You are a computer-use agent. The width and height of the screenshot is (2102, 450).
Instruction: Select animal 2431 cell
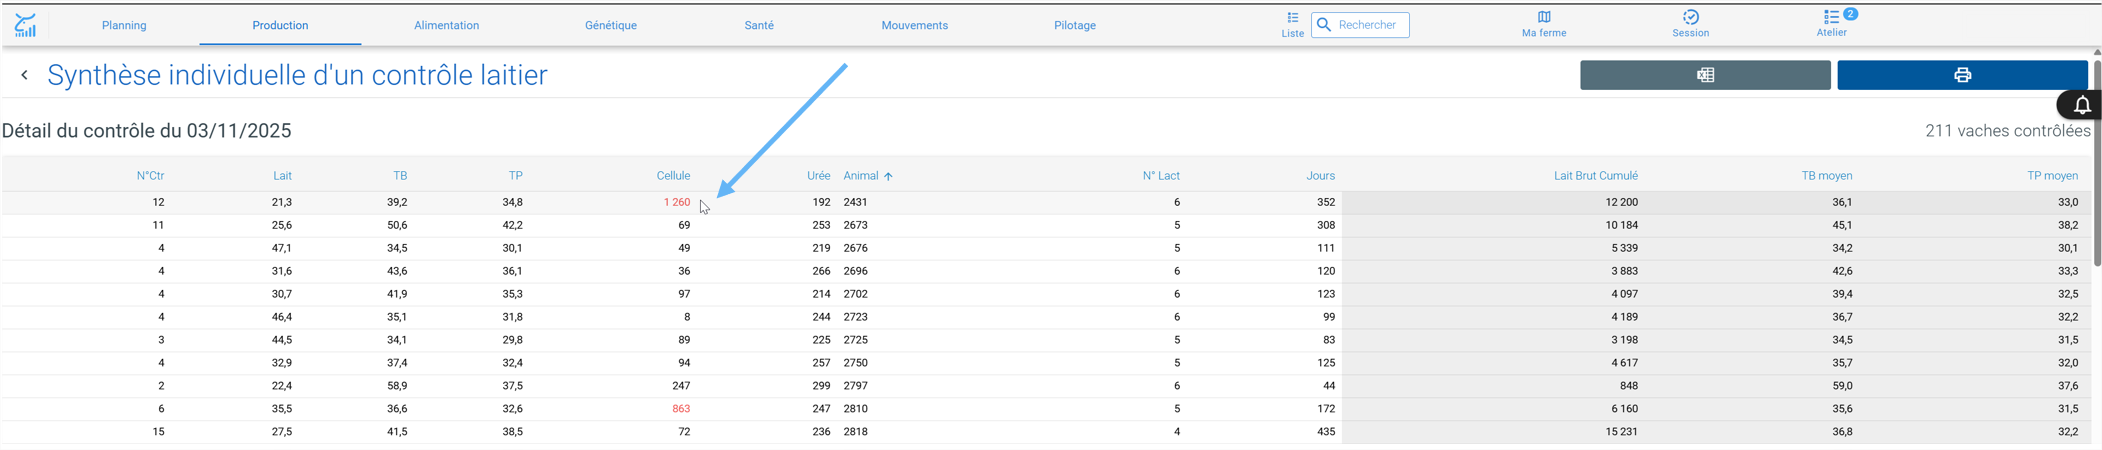tap(855, 202)
